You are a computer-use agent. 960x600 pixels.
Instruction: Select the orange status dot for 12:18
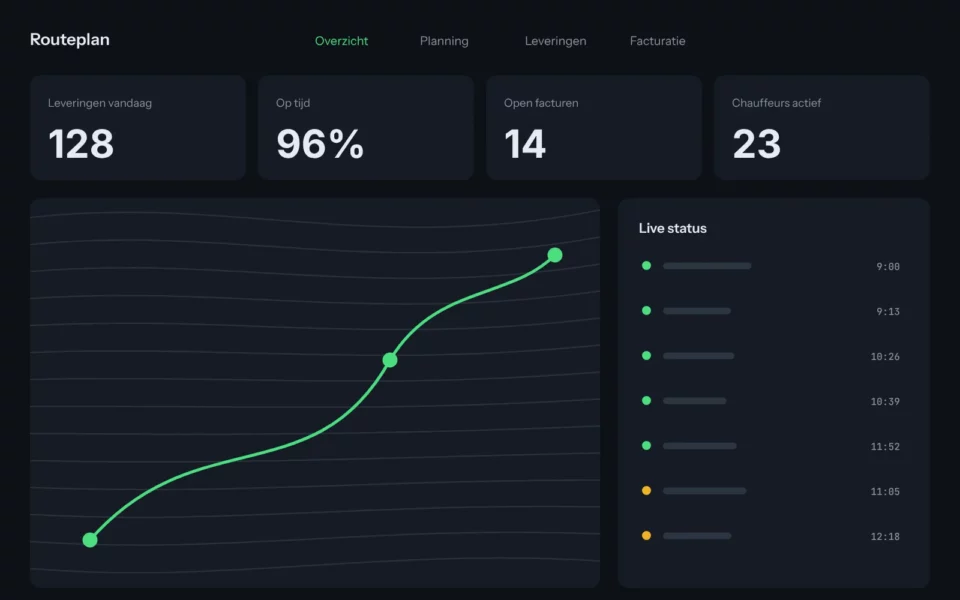646,536
